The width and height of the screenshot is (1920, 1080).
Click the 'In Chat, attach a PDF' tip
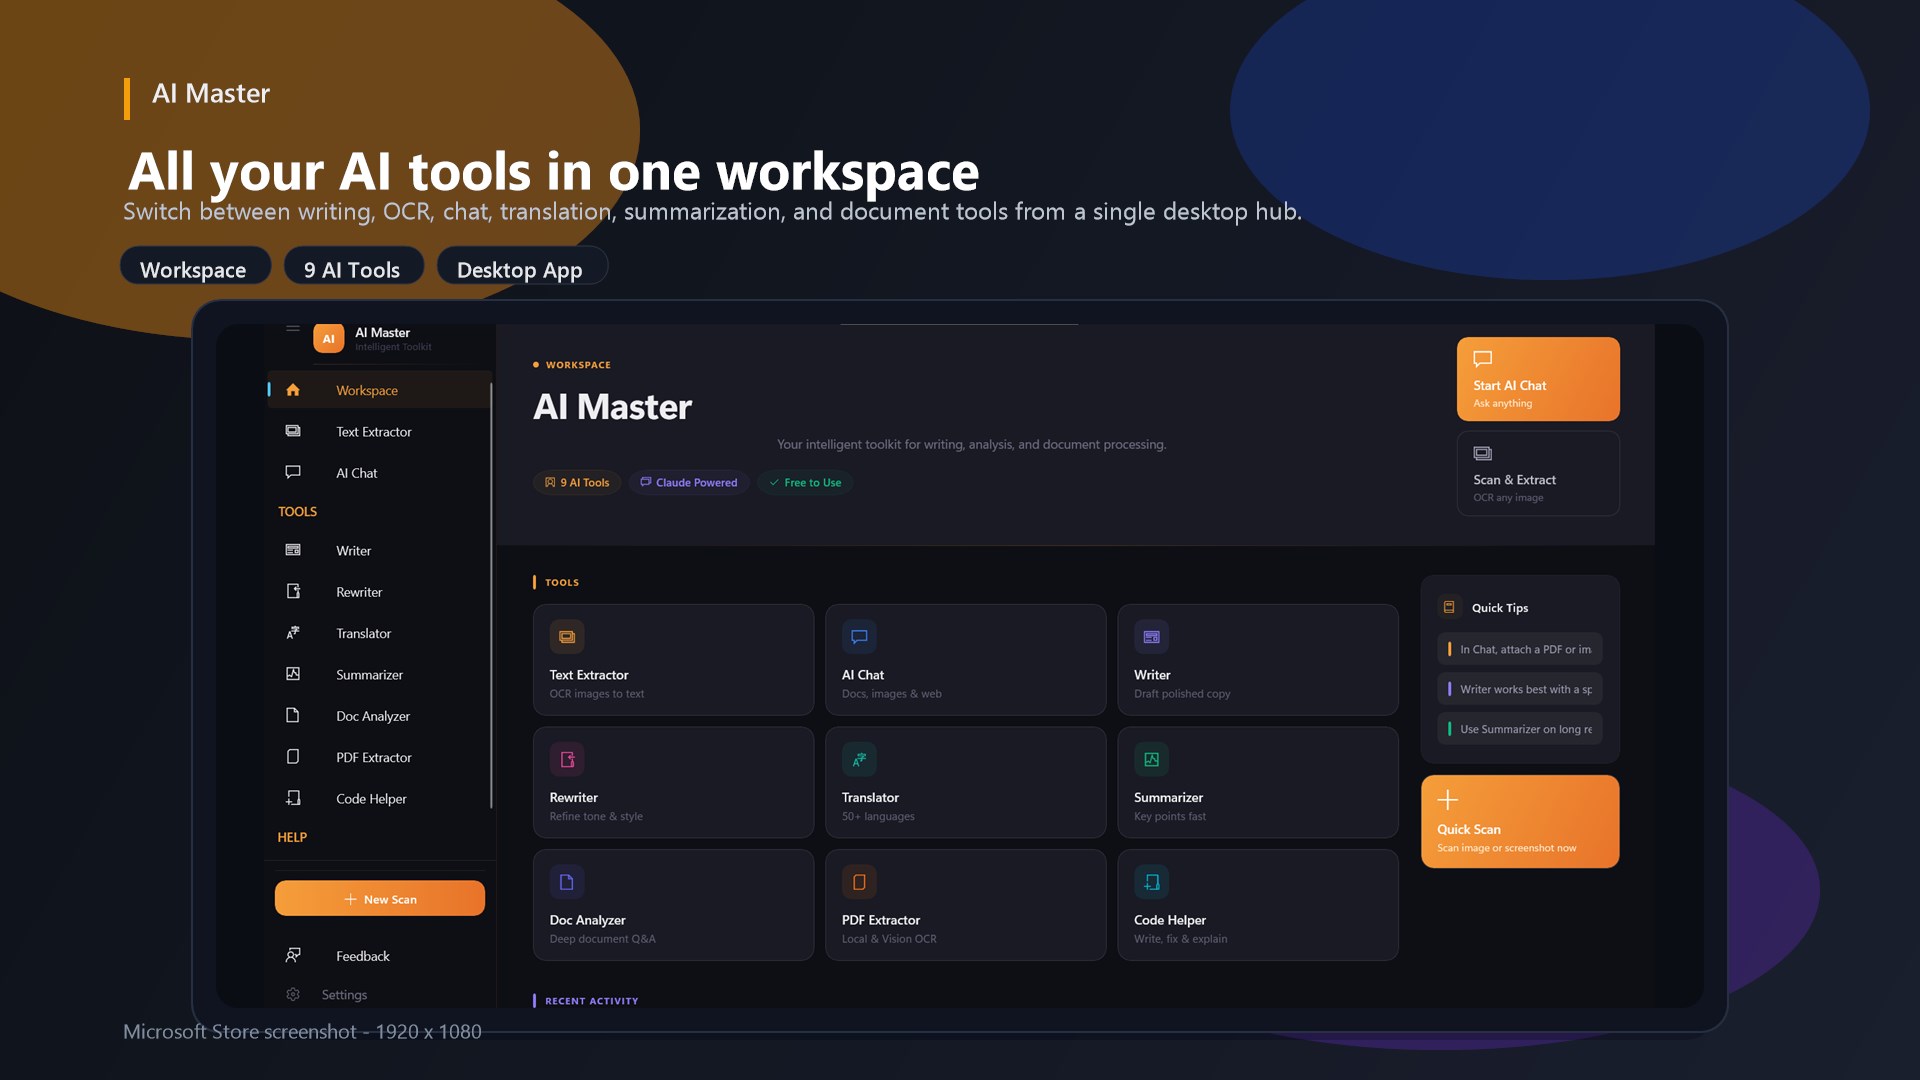click(x=1520, y=649)
